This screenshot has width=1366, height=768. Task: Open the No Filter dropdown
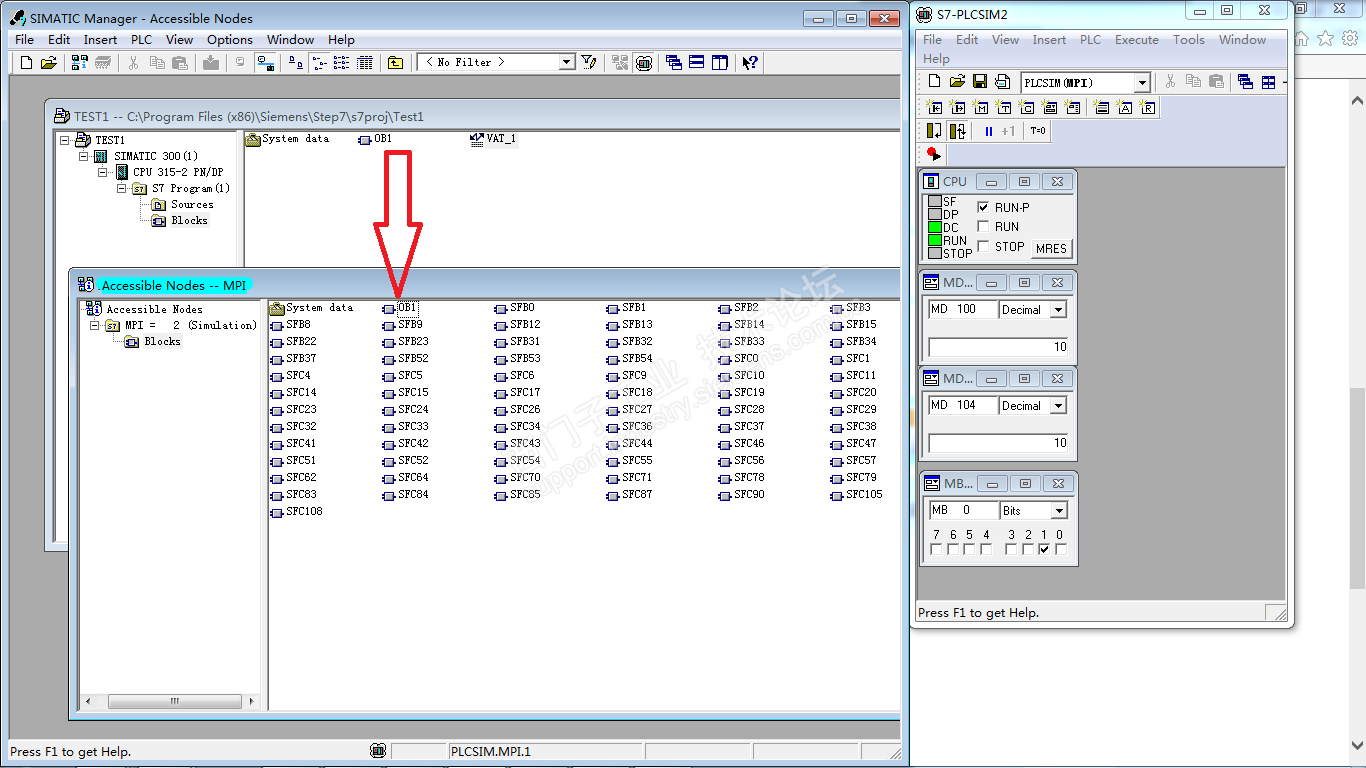pyautogui.click(x=567, y=62)
